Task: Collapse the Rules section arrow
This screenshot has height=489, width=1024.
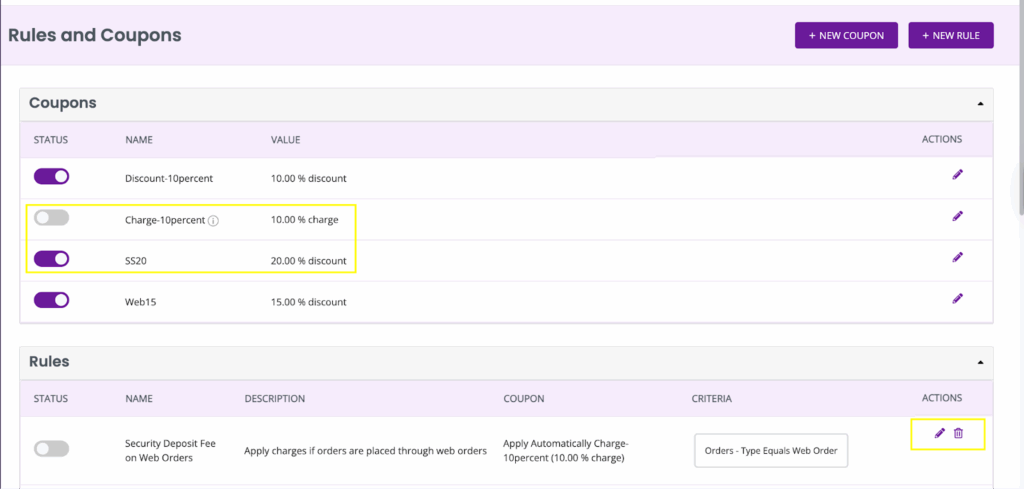Action: pos(980,362)
